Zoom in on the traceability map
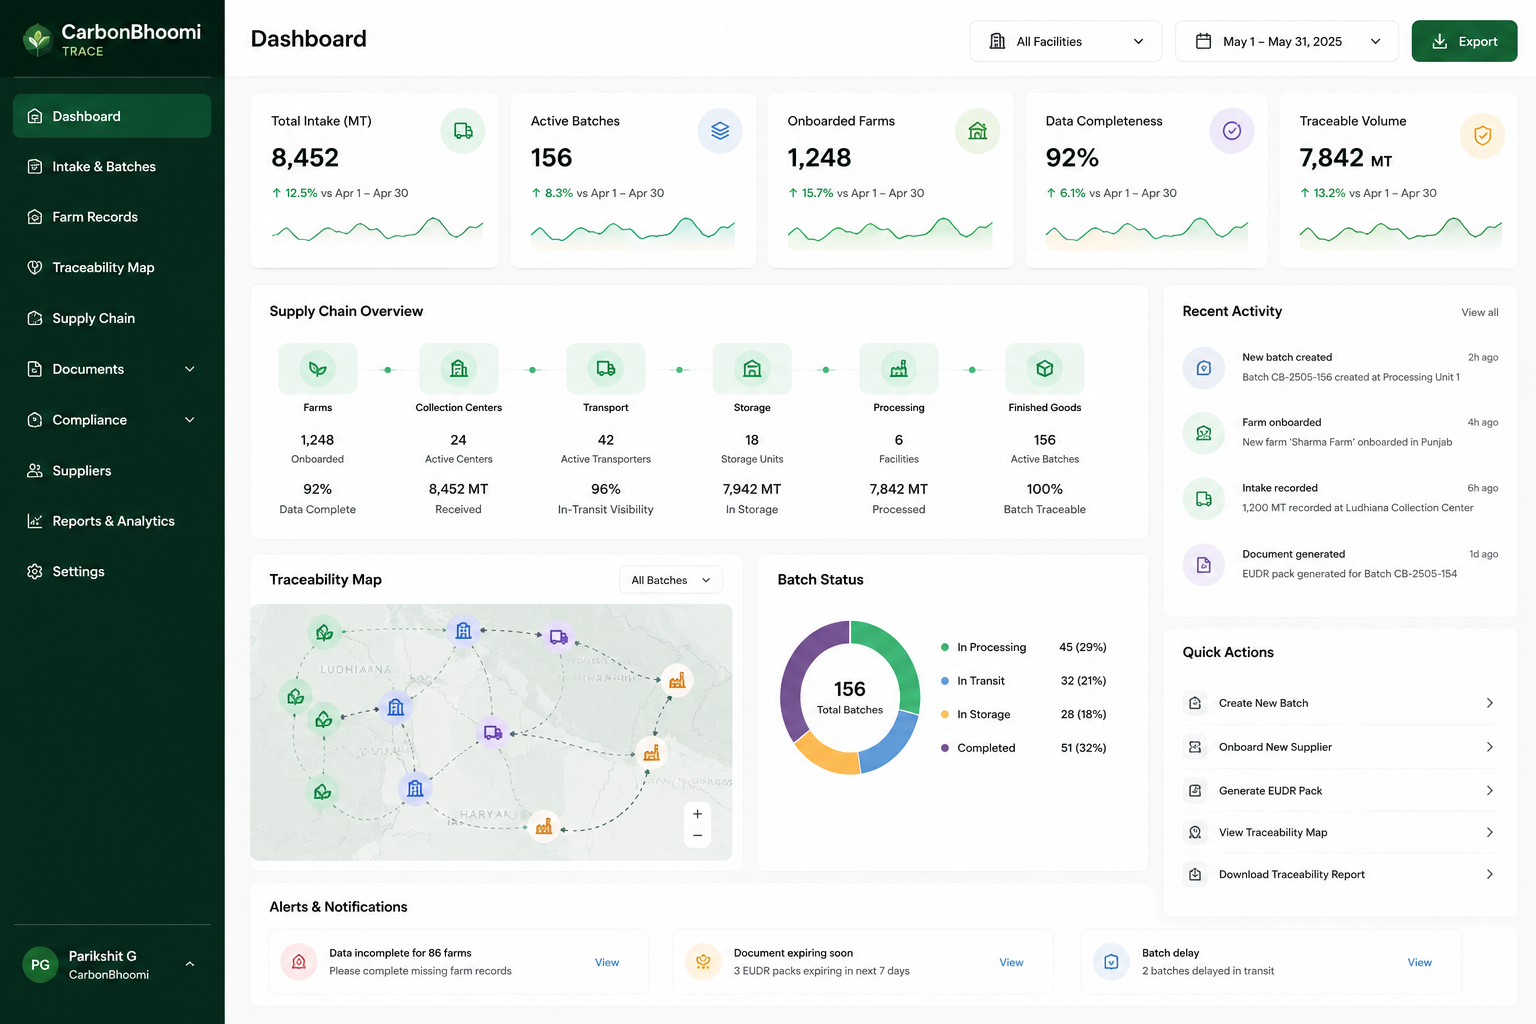The image size is (1536, 1024). pos(698,814)
